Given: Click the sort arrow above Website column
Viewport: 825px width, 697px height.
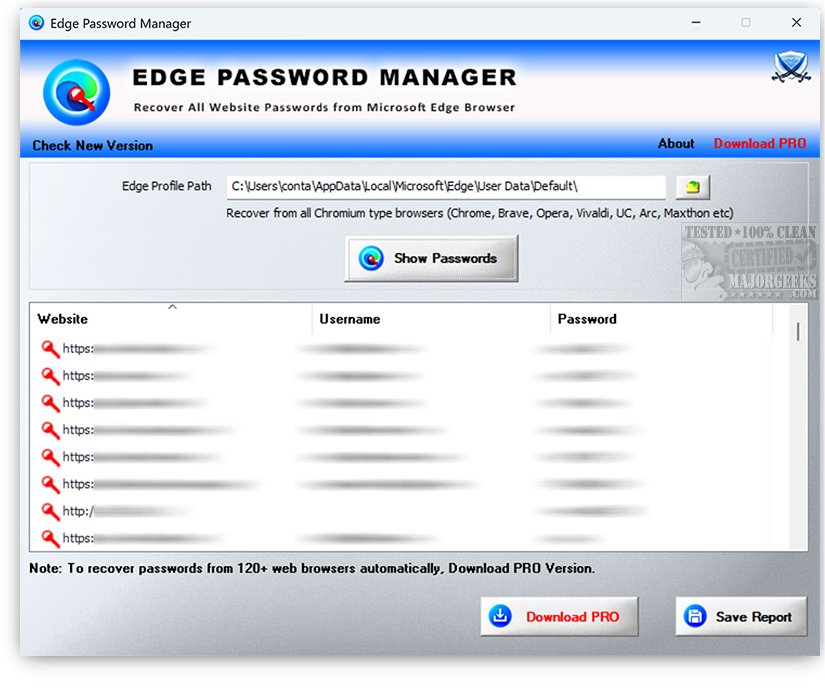Looking at the screenshot, I should tap(172, 307).
